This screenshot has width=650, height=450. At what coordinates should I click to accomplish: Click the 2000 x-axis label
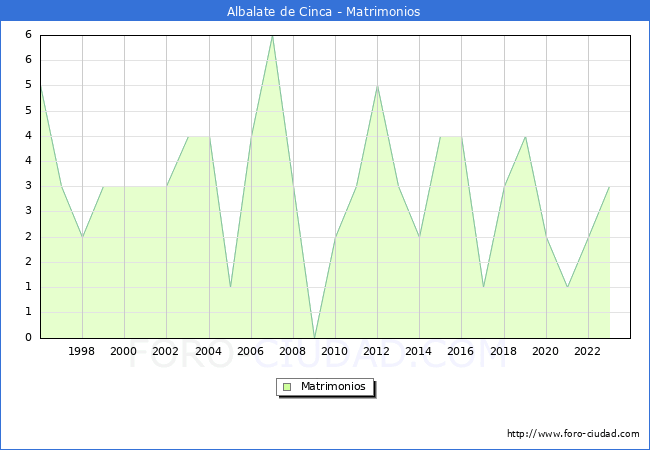[x=124, y=351]
